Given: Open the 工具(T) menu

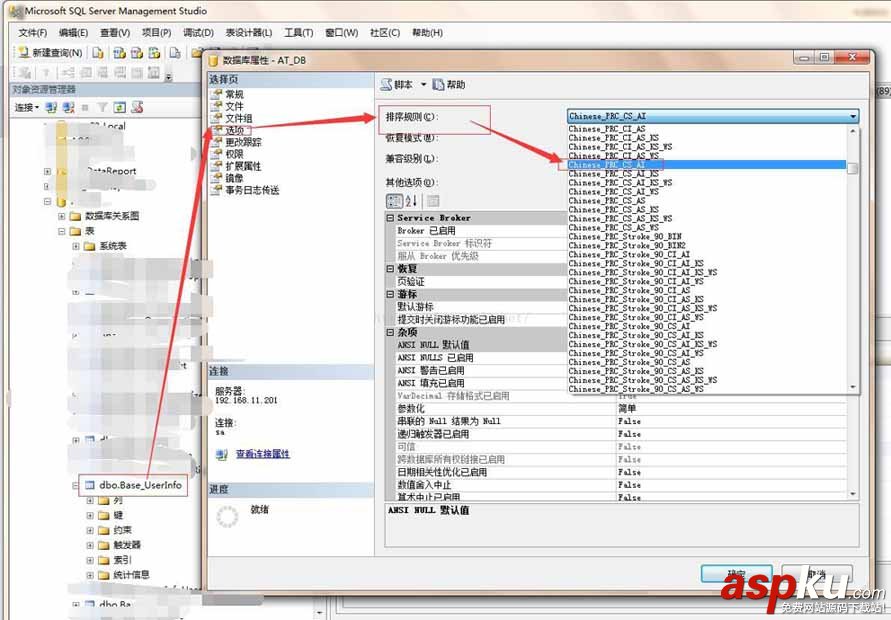Looking at the screenshot, I should coord(298,32).
